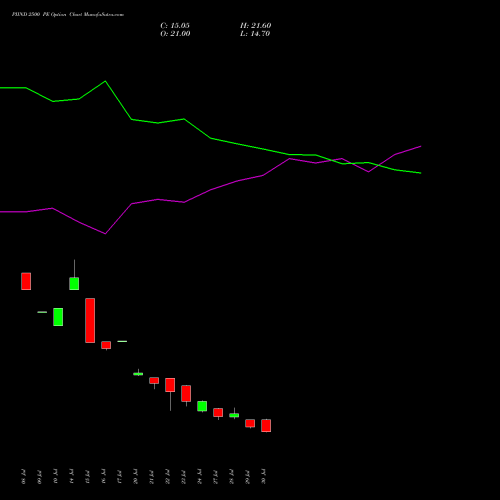Click the low price value L: 14.70
The height and width of the screenshot is (500, 500).
click(x=255, y=34)
